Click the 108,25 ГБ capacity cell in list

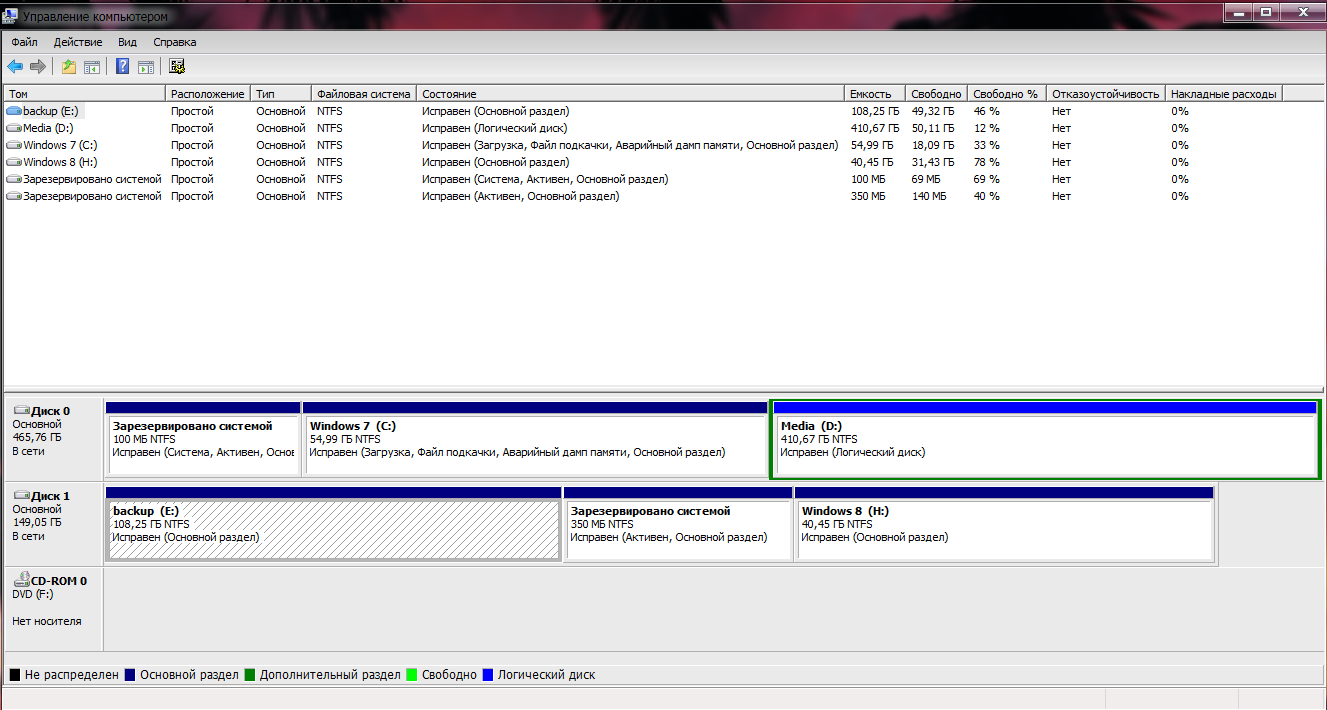click(875, 111)
